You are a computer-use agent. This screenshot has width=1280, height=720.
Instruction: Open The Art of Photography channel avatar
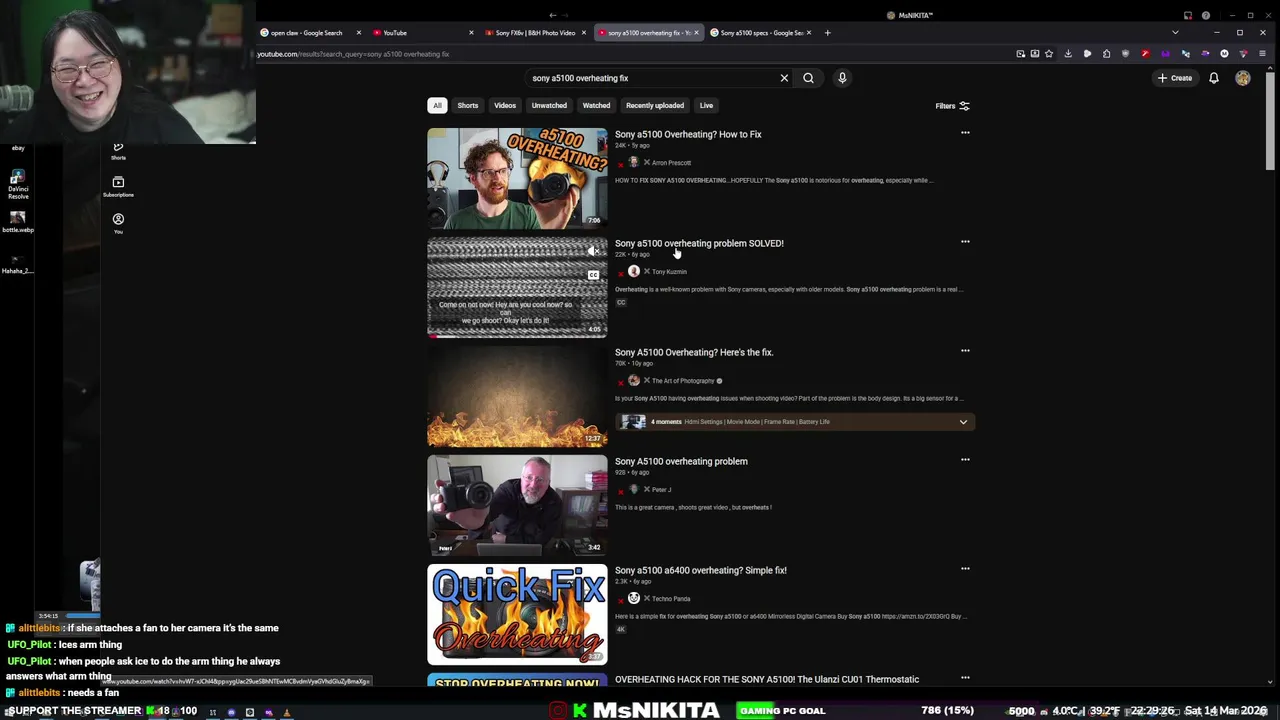coord(633,380)
